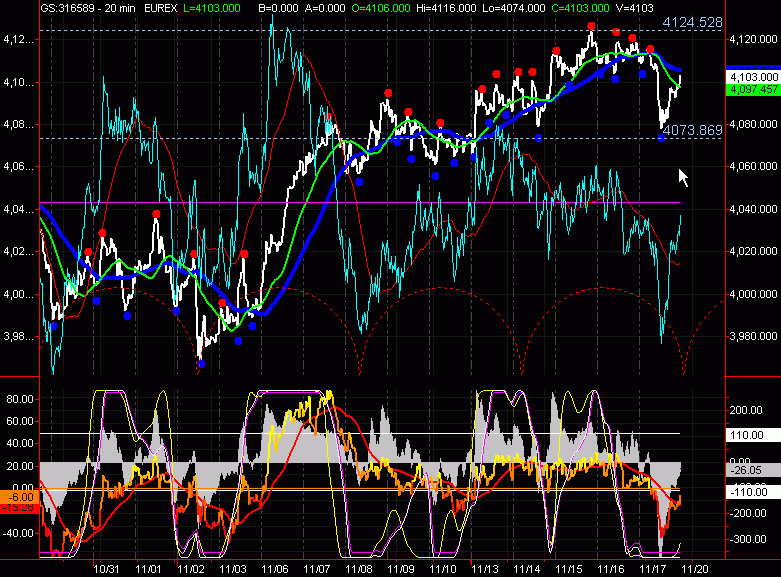Click the 10/31 date on time axis
Image resolution: width=781 pixels, height=577 pixels.
pos(107,569)
